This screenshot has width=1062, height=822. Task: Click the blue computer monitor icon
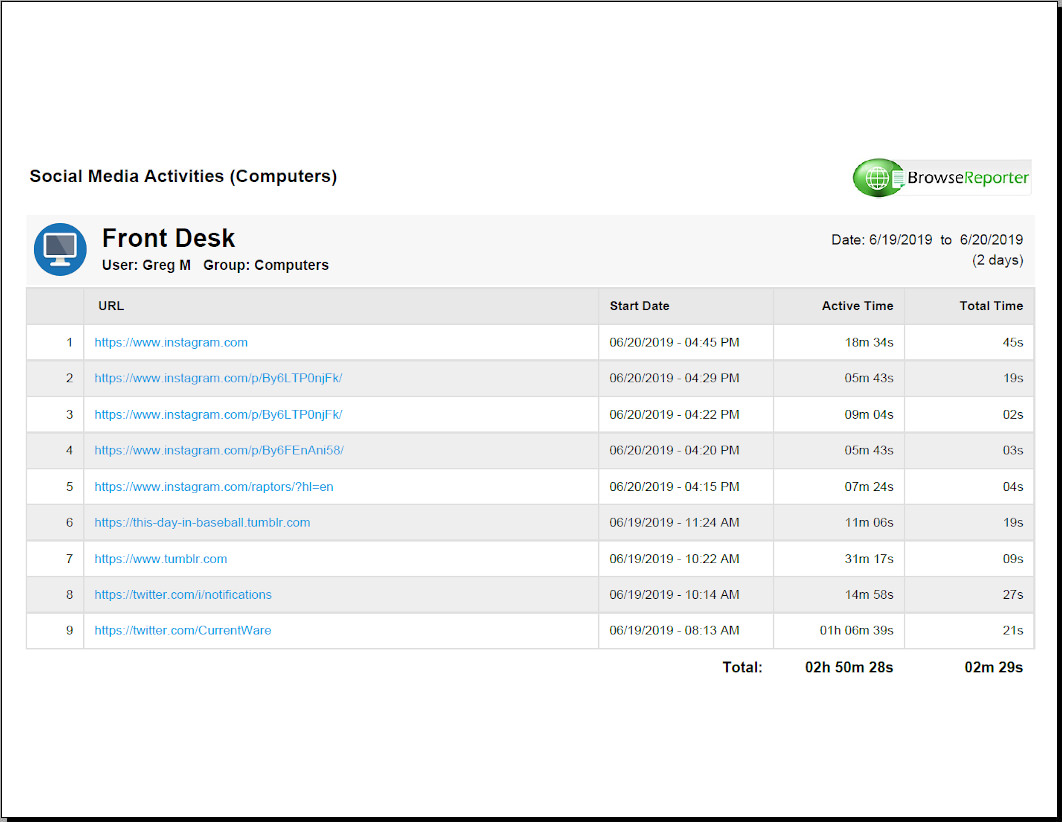click(x=60, y=249)
